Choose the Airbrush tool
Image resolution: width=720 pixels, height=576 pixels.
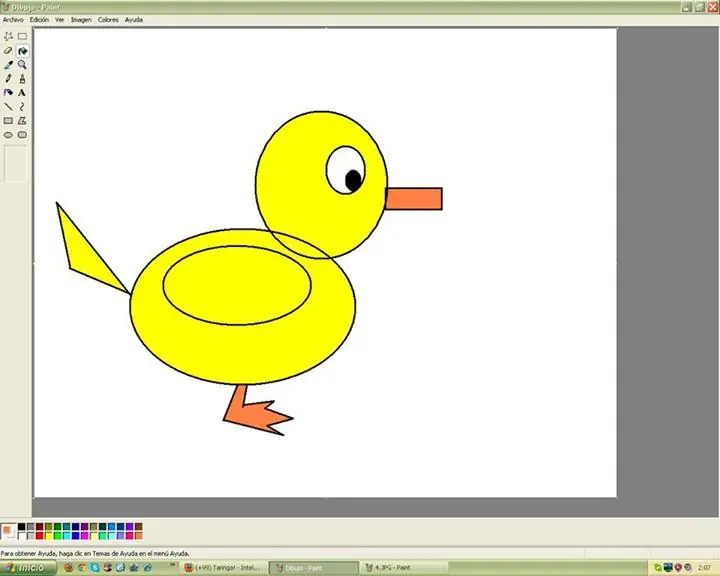pyautogui.click(x=8, y=93)
